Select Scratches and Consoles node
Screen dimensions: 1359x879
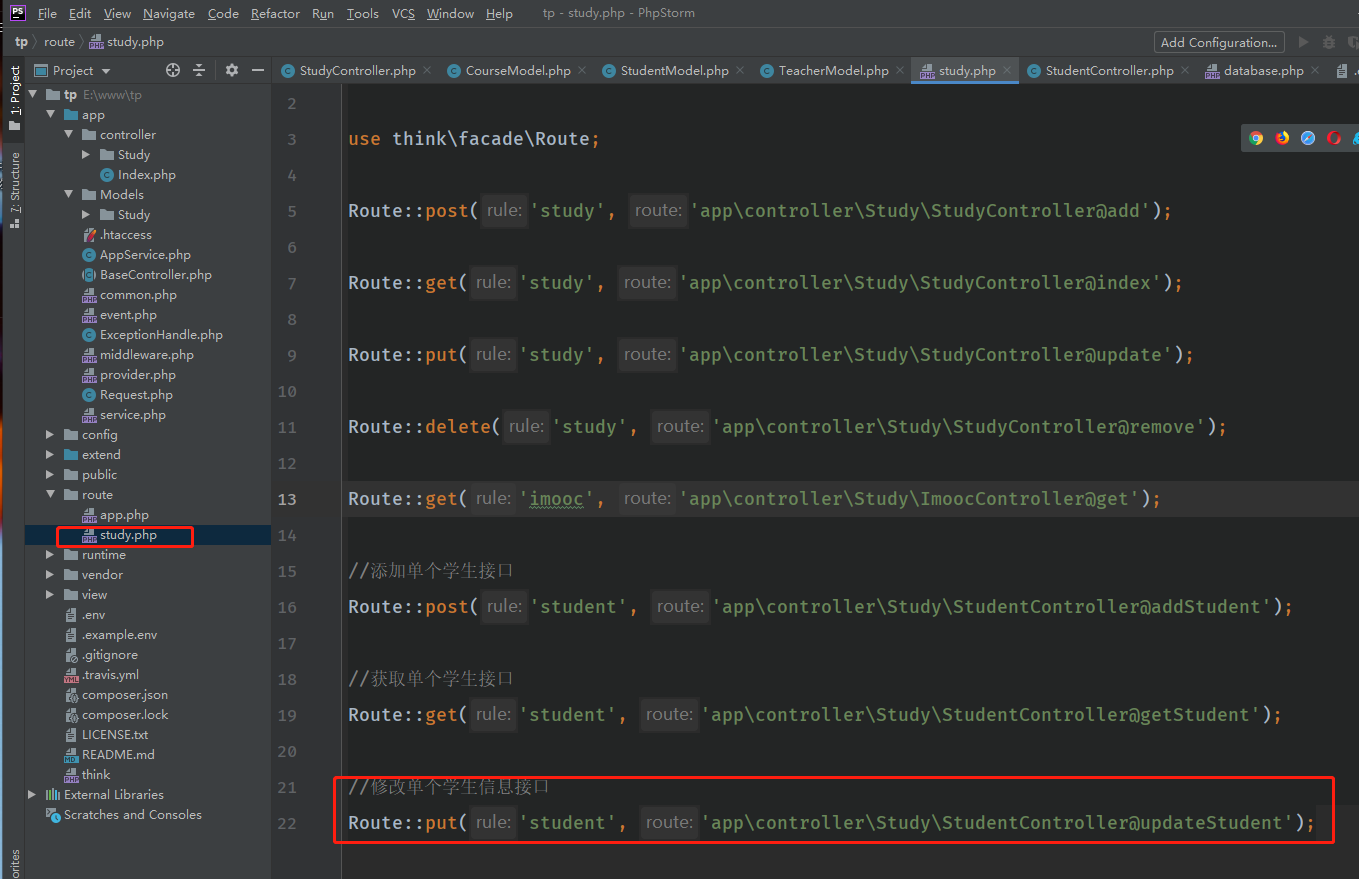click(132, 814)
